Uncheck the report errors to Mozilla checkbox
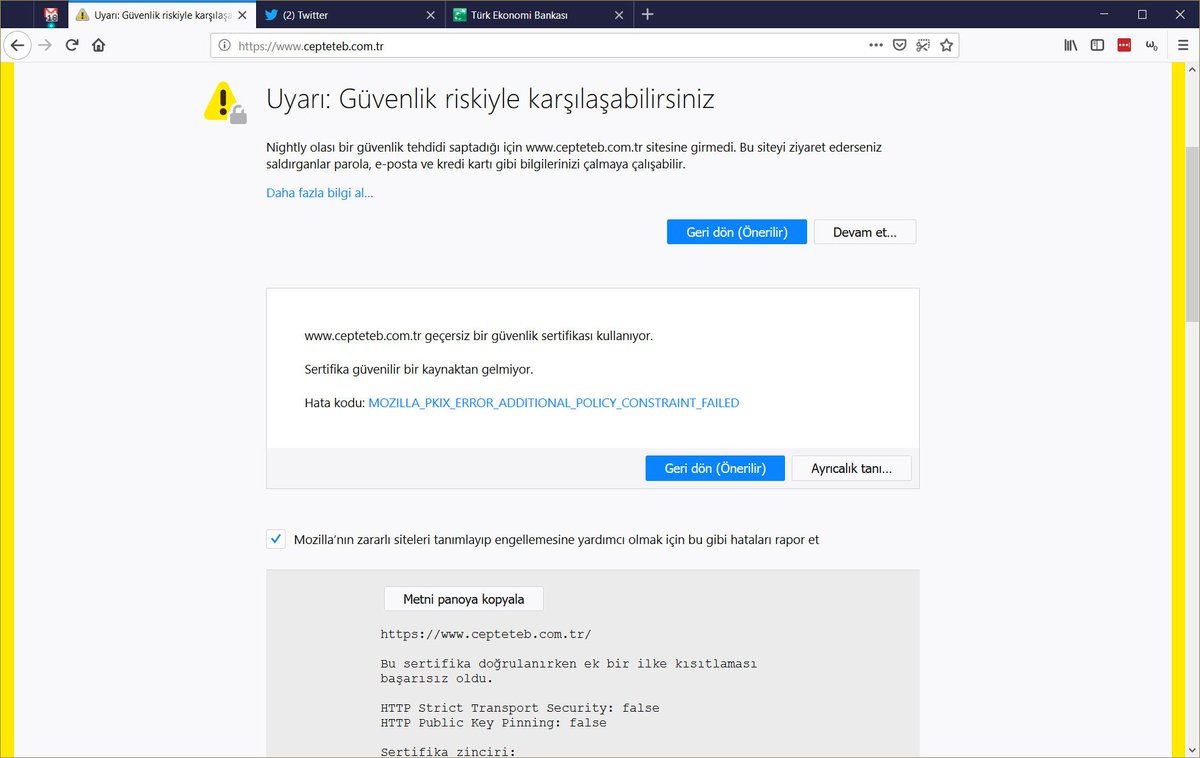This screenshot has height=758, width=1200. (276, 539)
